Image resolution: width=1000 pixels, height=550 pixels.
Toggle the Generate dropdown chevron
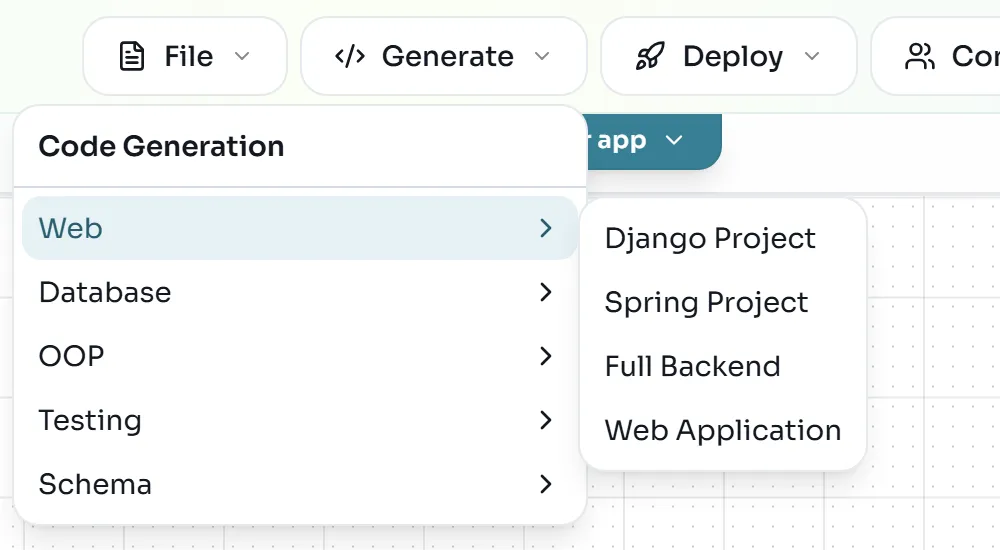coord(542,56)
